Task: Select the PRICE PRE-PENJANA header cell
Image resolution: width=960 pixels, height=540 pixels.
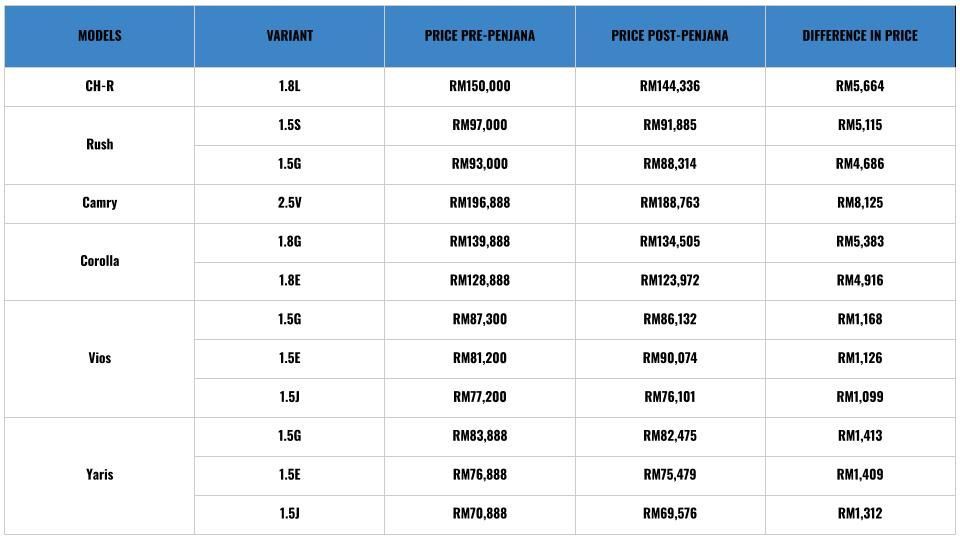Action: tap(479, 36)
